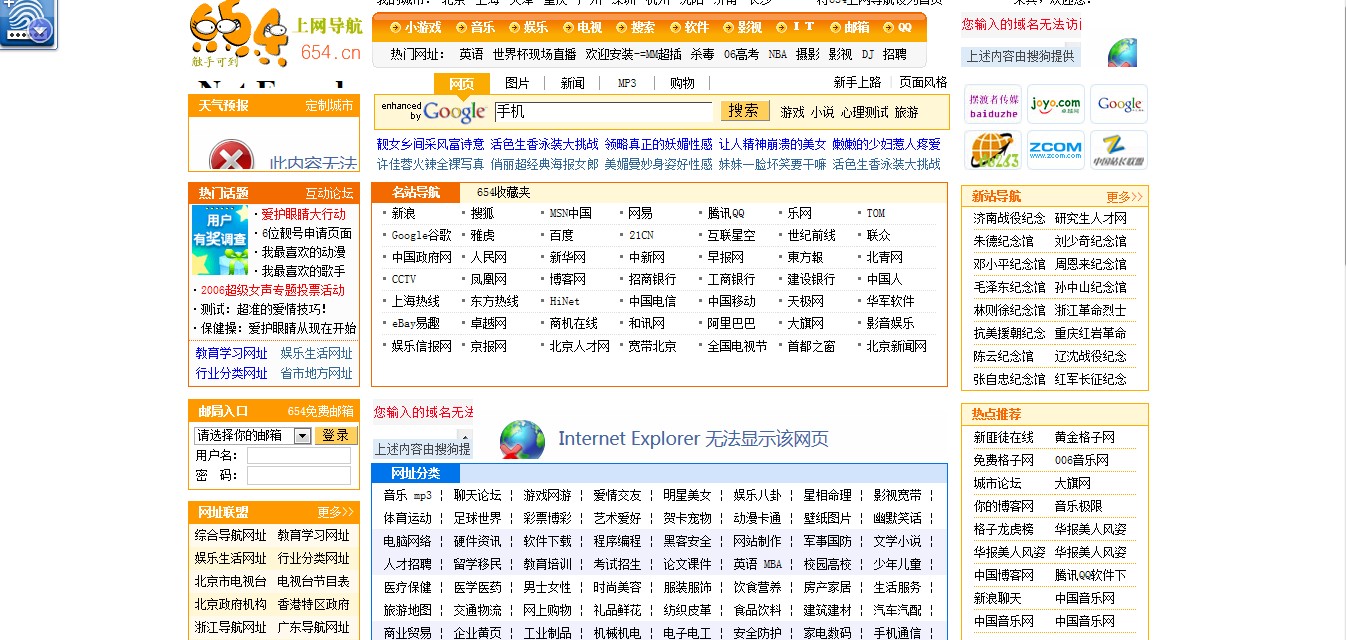
Task: Open the 足球世界 category link
Action: (478, 518)
